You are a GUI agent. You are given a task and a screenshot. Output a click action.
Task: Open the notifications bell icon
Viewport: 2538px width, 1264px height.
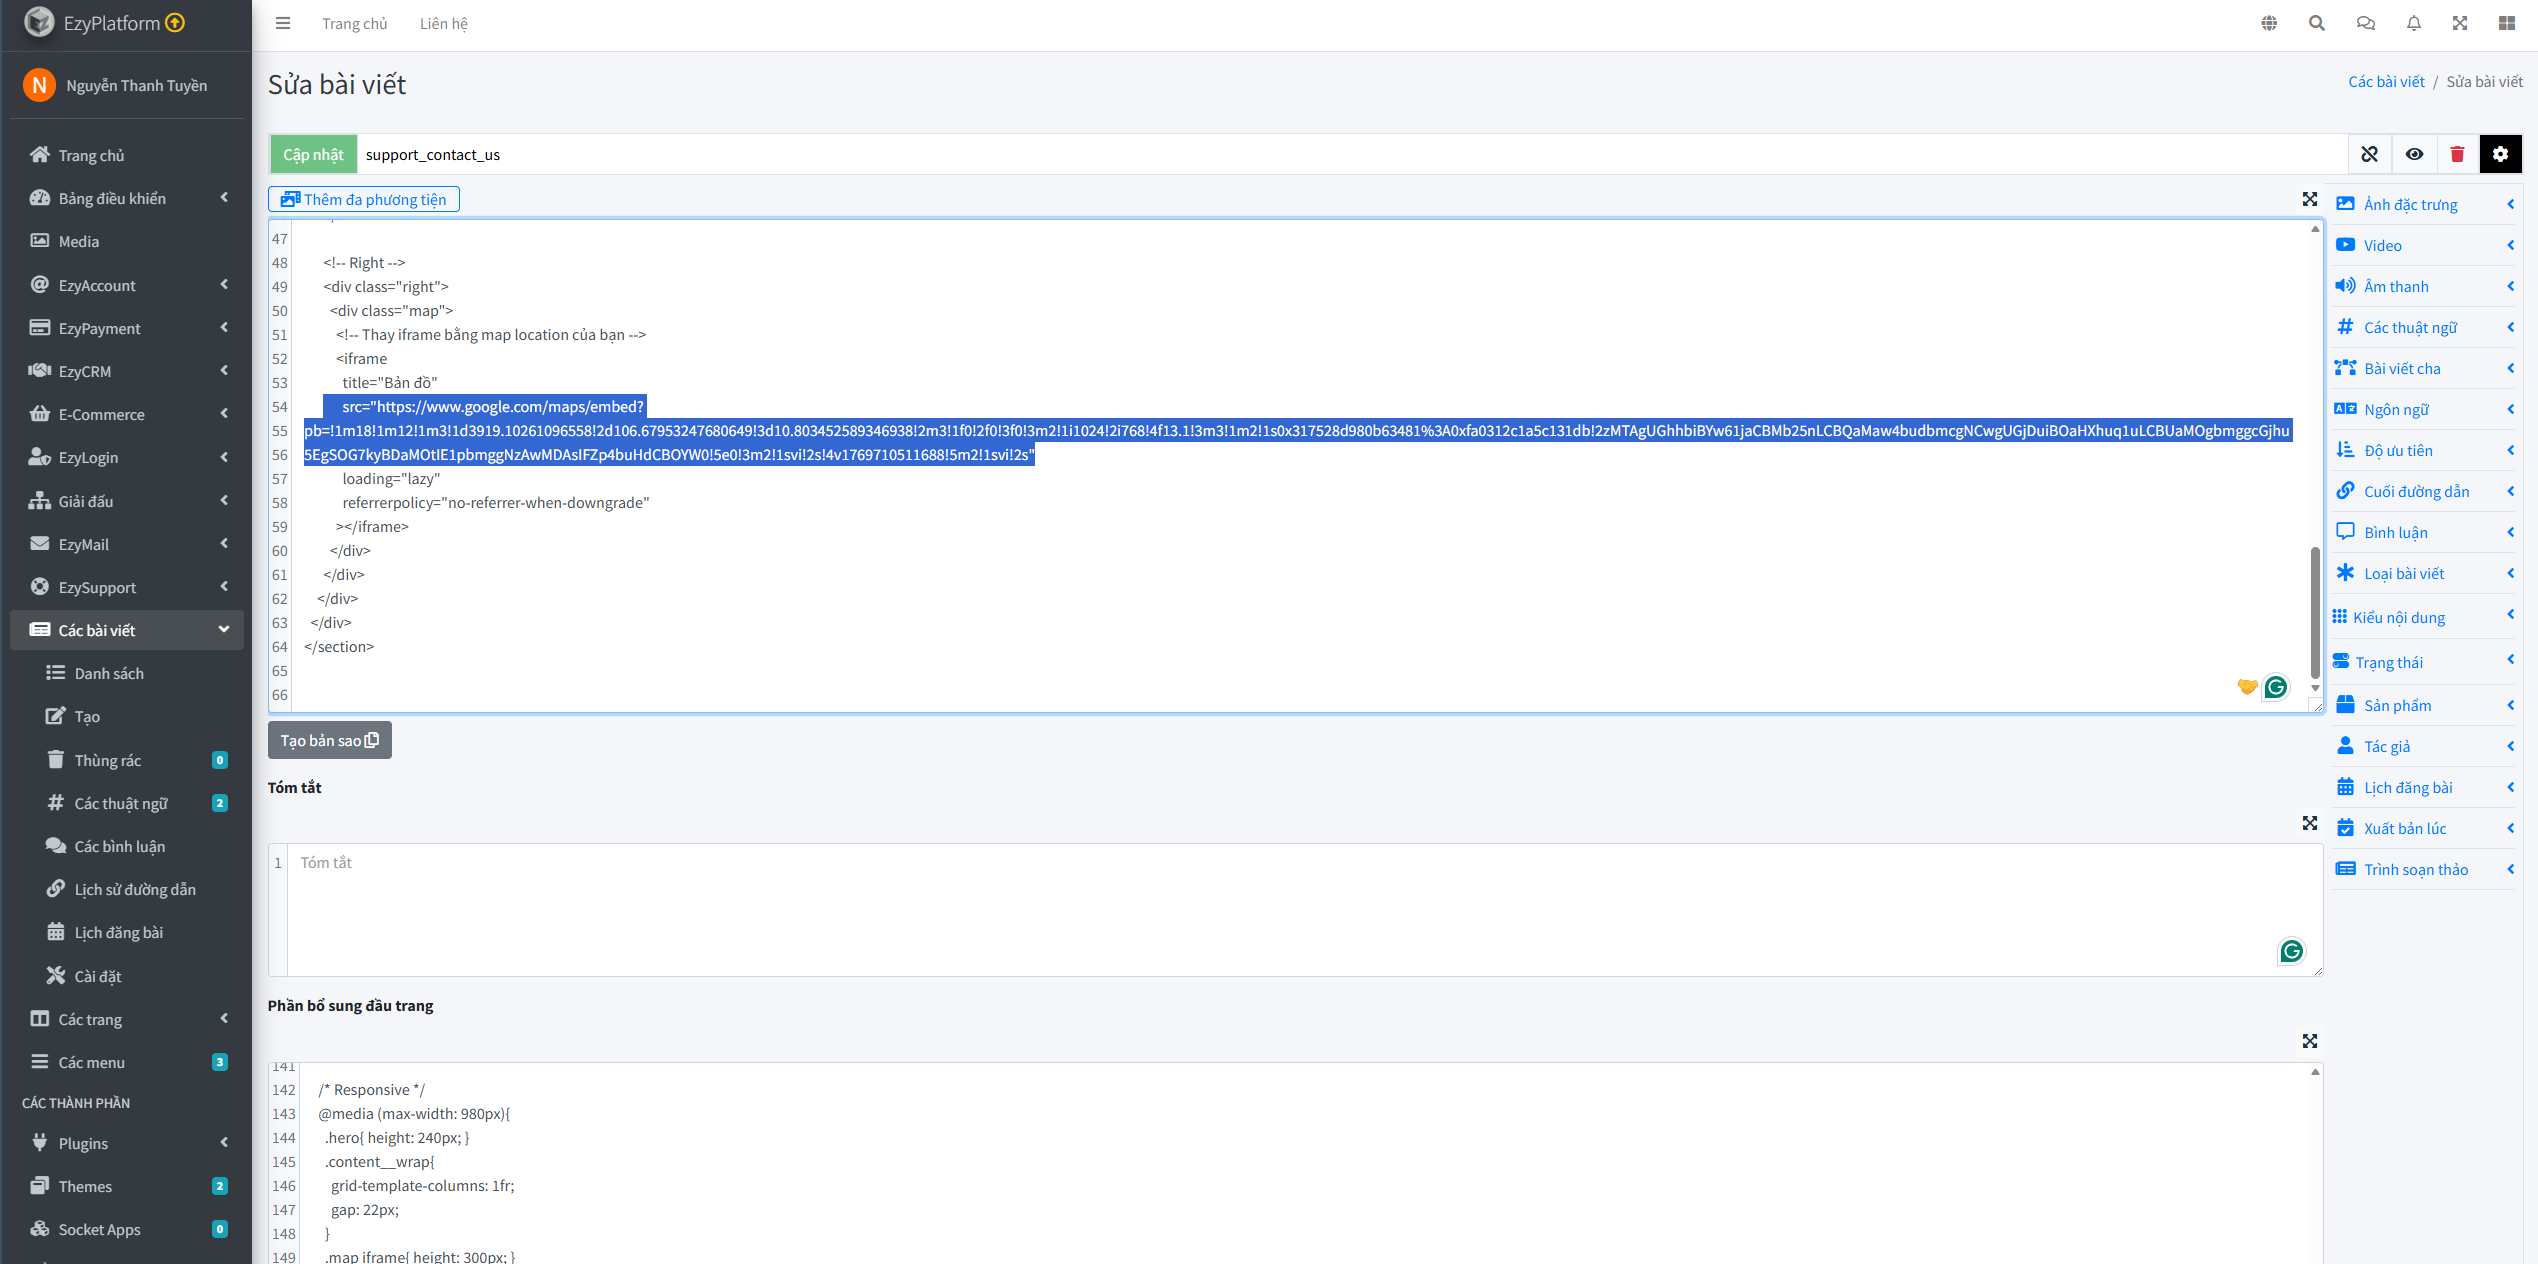tap(2413, 23)
